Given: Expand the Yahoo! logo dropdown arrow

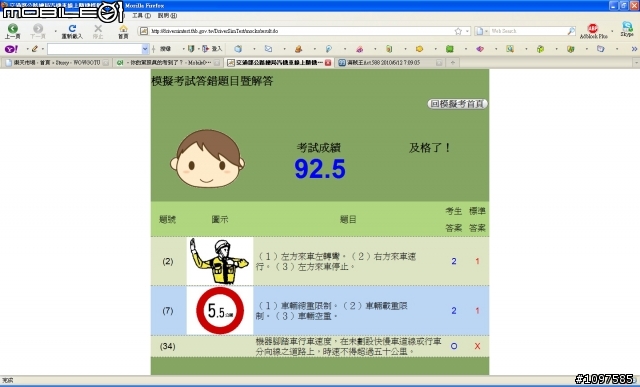Looking at the screenshot, I should pos(27,49).
